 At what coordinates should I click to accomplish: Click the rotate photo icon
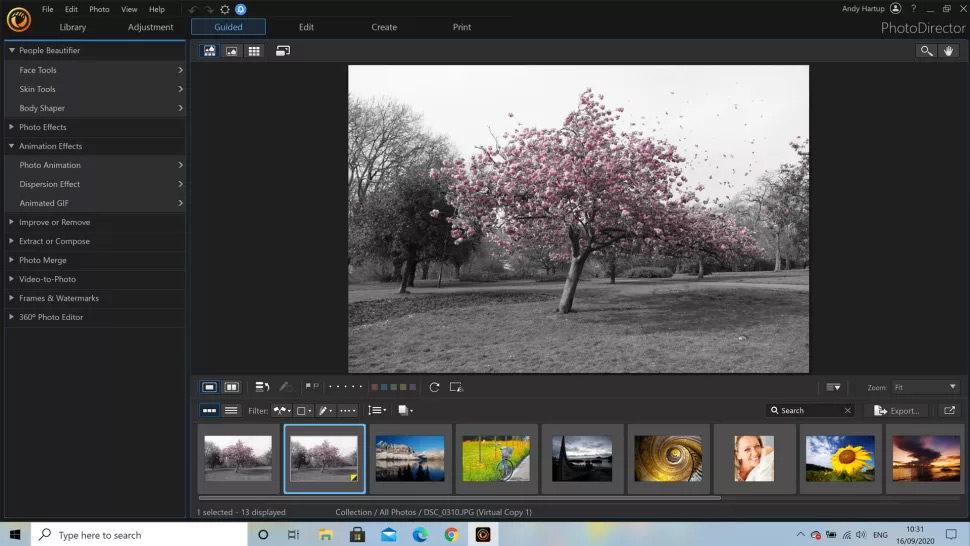click(x=434, y=387)
